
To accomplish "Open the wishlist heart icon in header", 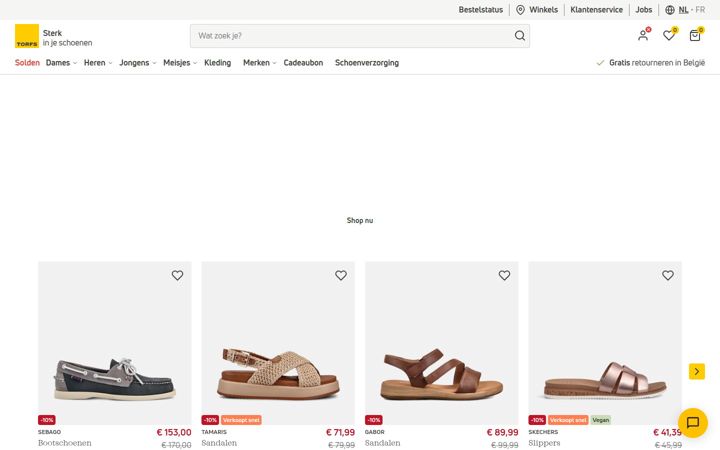I will [669, 35].
